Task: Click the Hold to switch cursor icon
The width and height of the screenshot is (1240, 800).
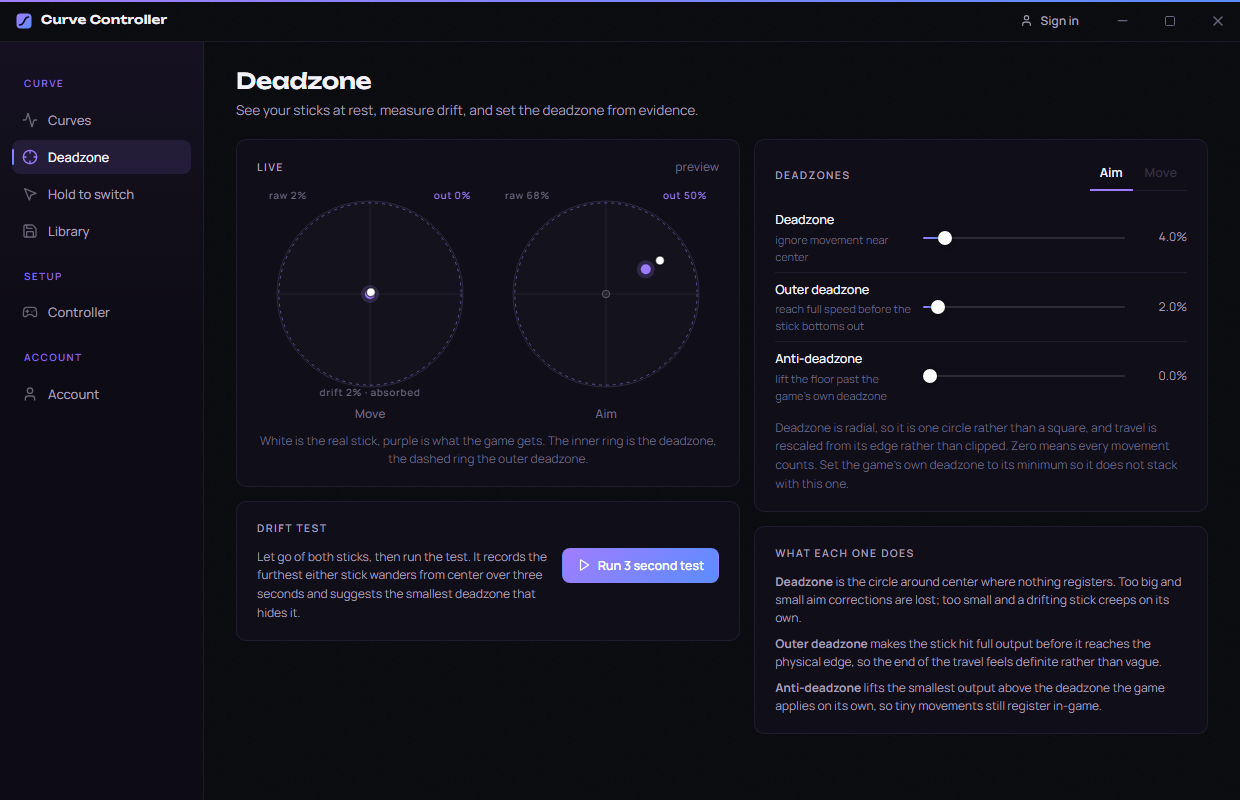Action: 30,194
